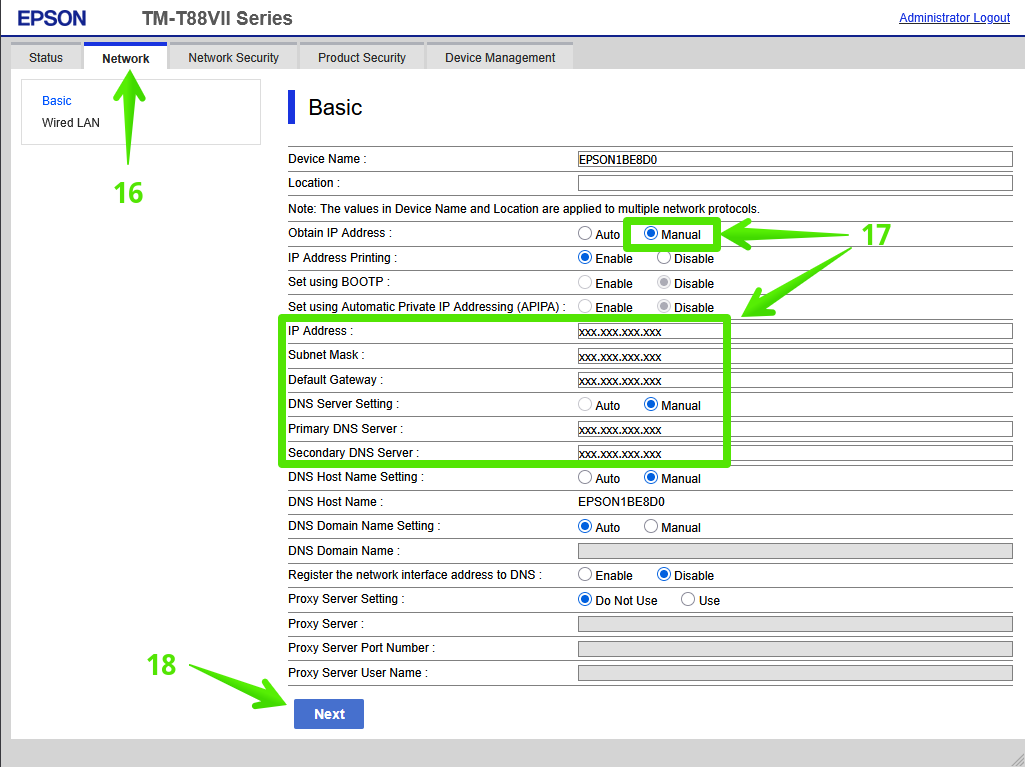The width and height of the screenshot is (1025, 767).
Task: Set Obtain IP Address to Auto
Action: 585,234
